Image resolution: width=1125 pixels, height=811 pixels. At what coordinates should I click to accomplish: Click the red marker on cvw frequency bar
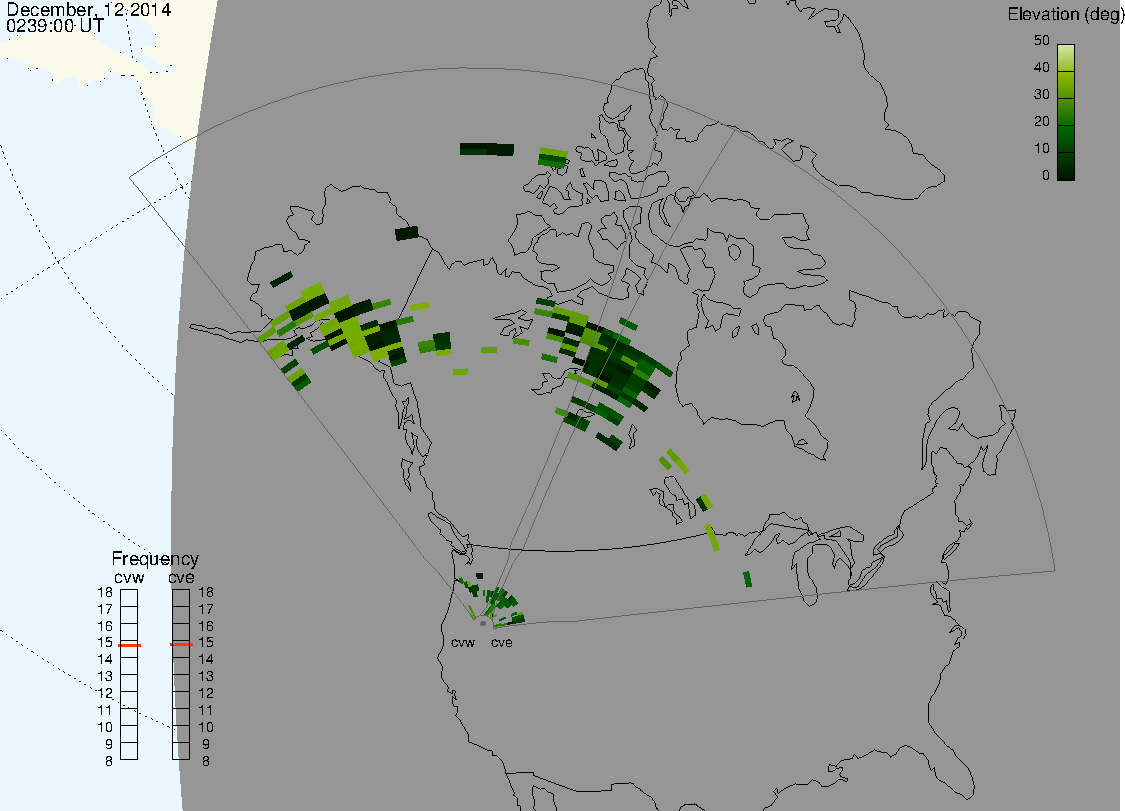coord(129,645)
